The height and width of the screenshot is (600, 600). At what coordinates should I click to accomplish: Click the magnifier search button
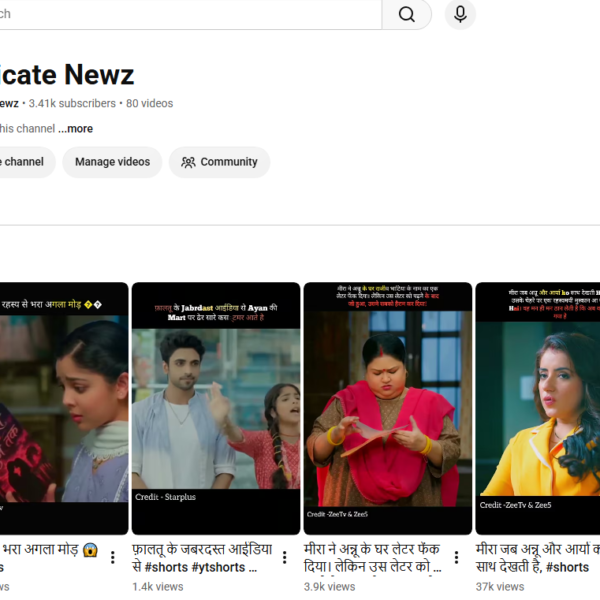pyautogui.click(x=406, y=15)
